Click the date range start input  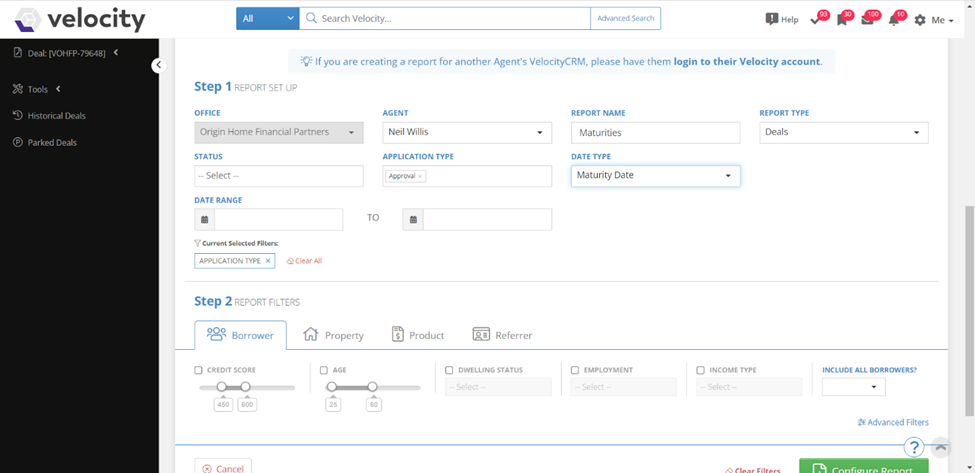pos(279,219)
